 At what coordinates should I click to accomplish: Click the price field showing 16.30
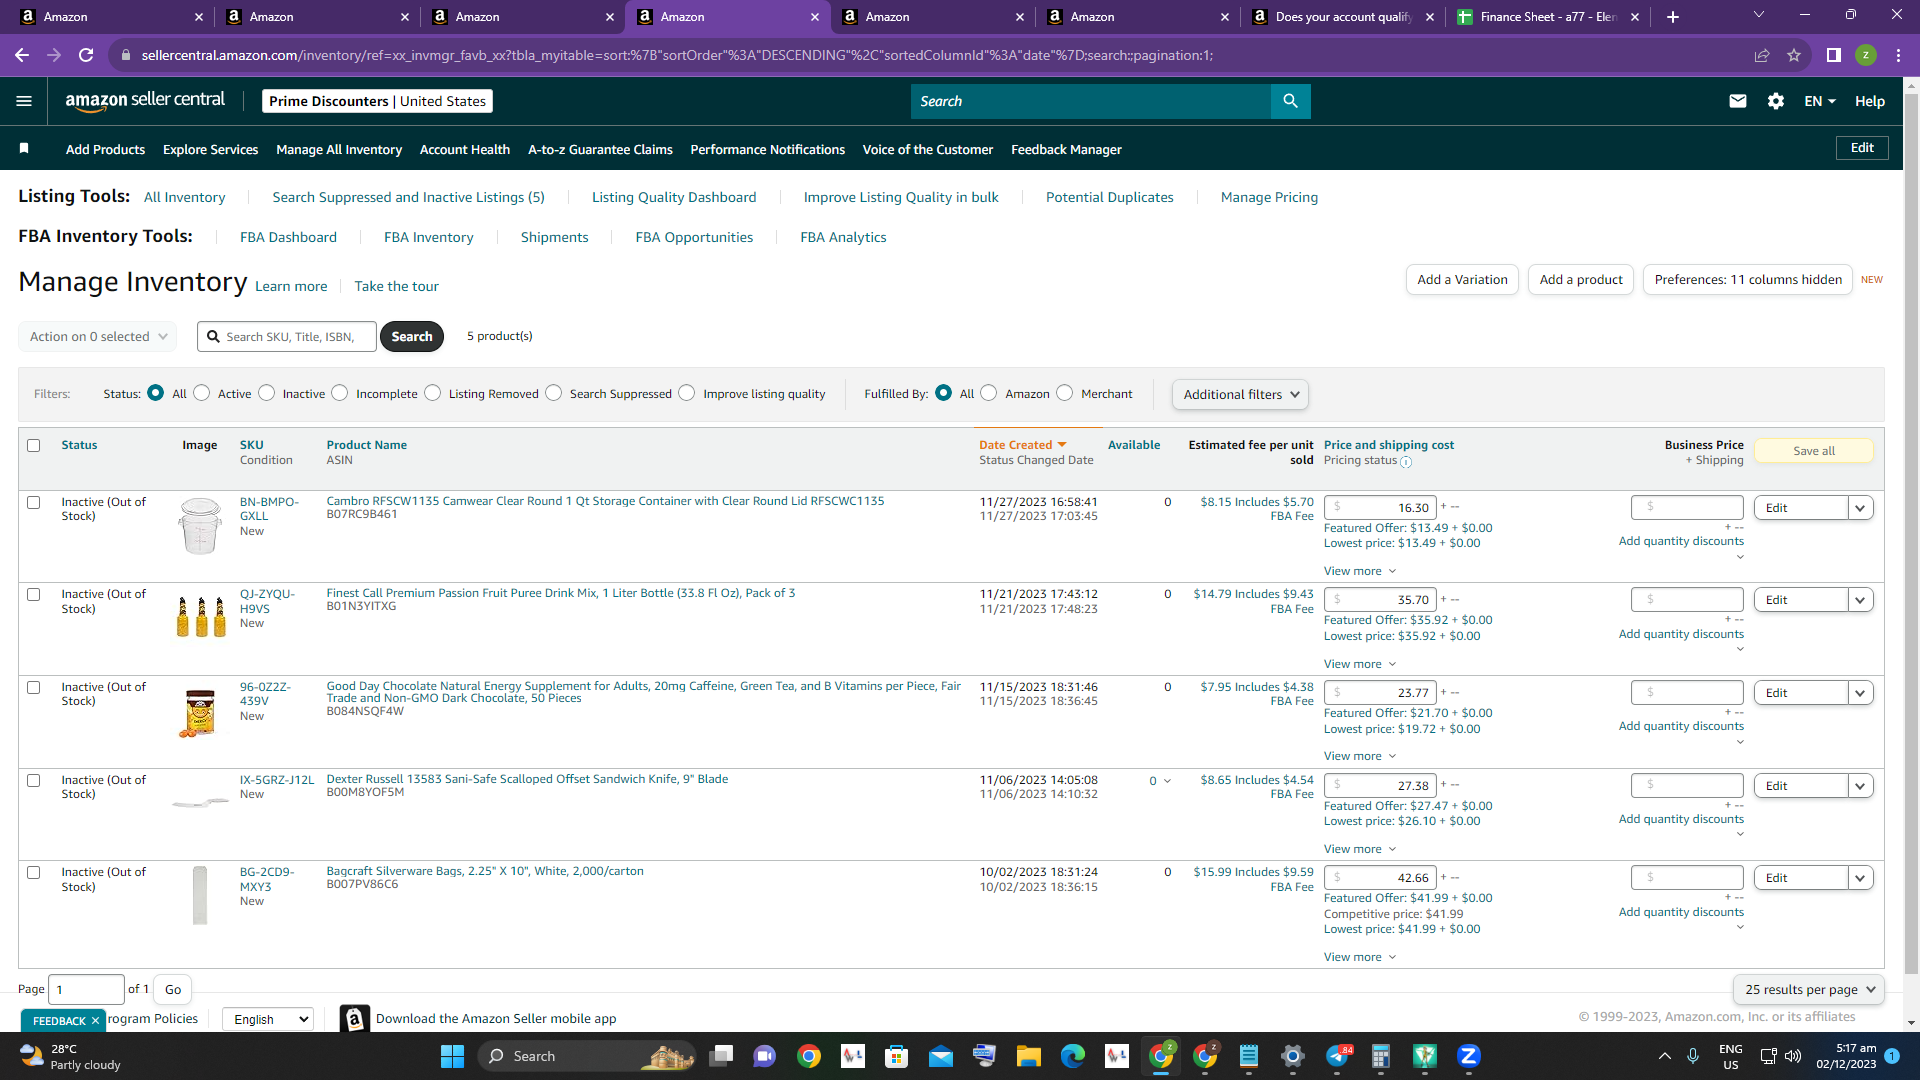click(x=1380, y=508)
